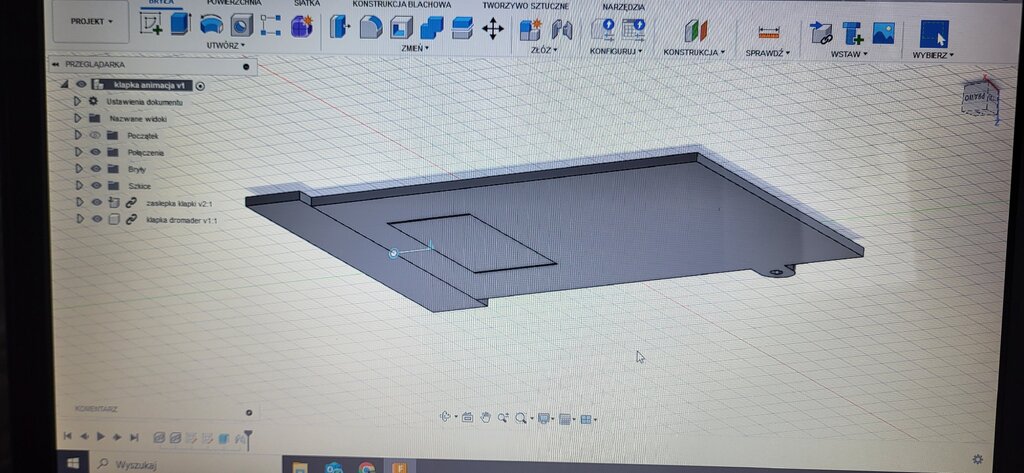
Task: Click the Insert image icon in WSTAW
Action: click(x=883, y=32)
